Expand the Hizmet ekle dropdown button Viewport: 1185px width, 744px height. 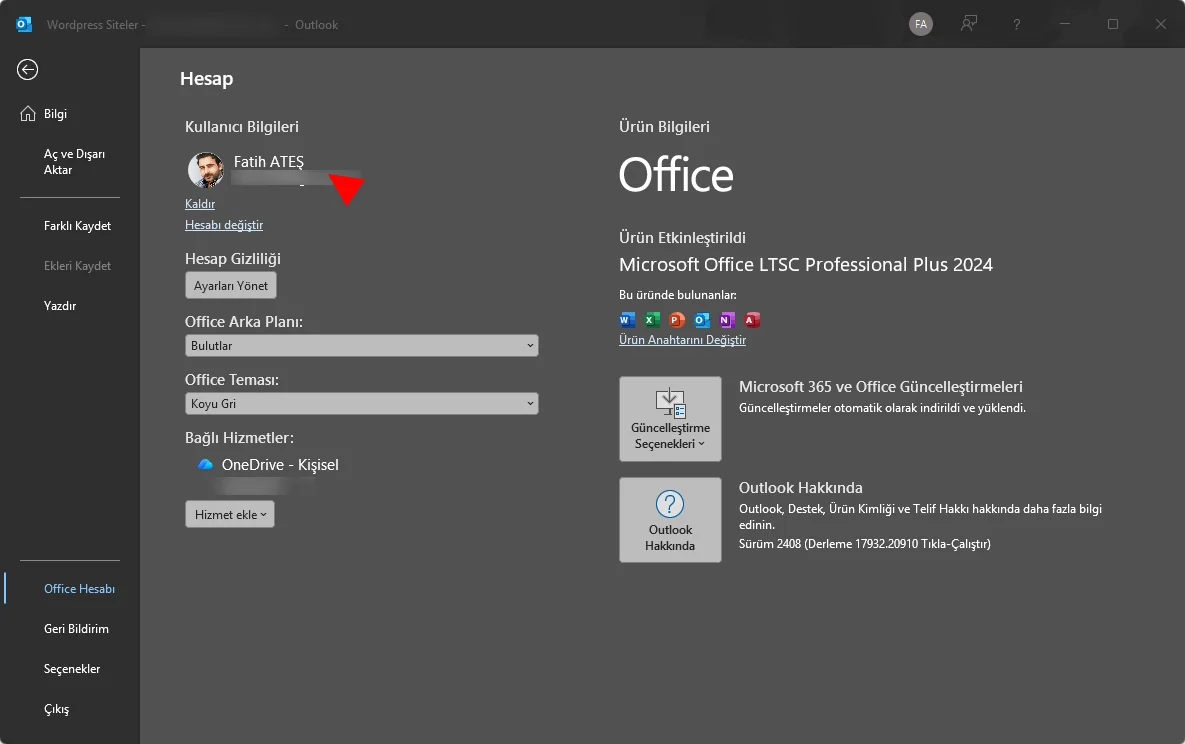pos(230,514)
